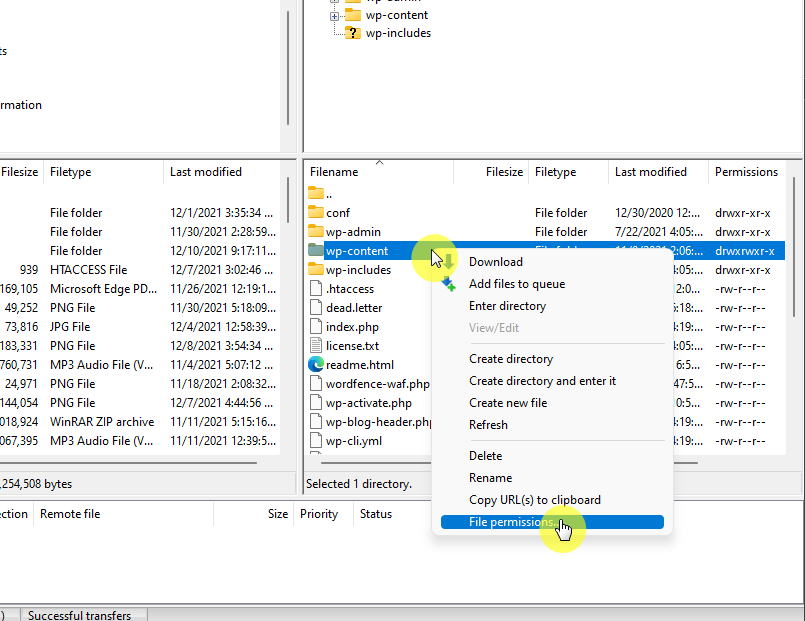
Task: Select Copy URL(s) to clipboard
Action: (x=534, y=500)
